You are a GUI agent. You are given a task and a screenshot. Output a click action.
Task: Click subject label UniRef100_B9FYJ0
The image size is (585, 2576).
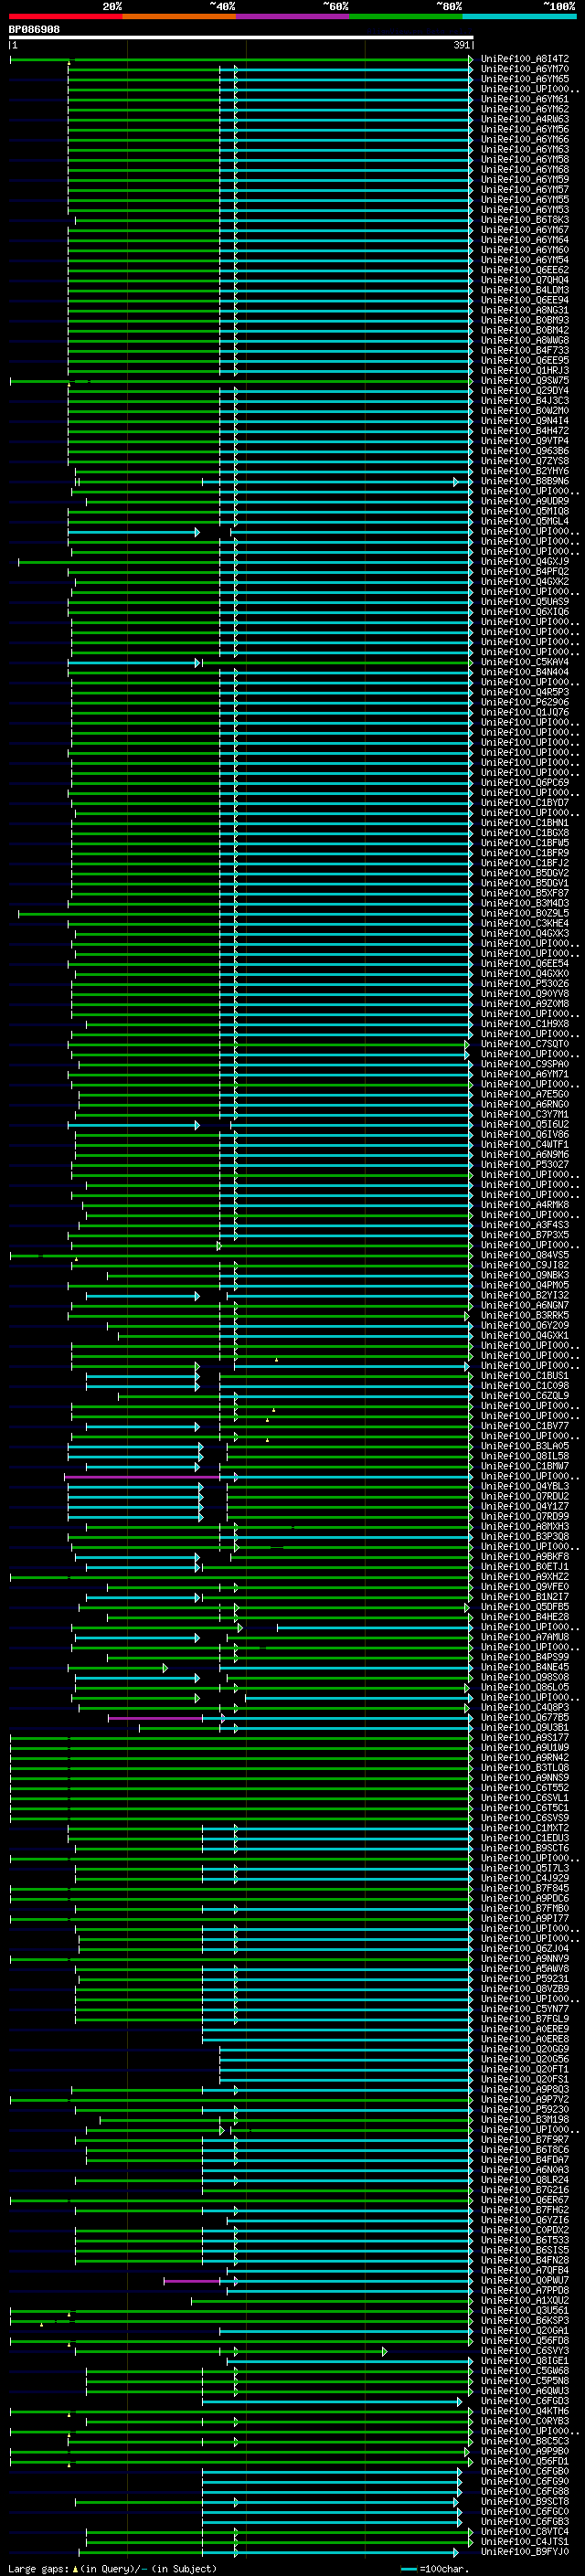pyautogui.click(x=525, y=2551)
